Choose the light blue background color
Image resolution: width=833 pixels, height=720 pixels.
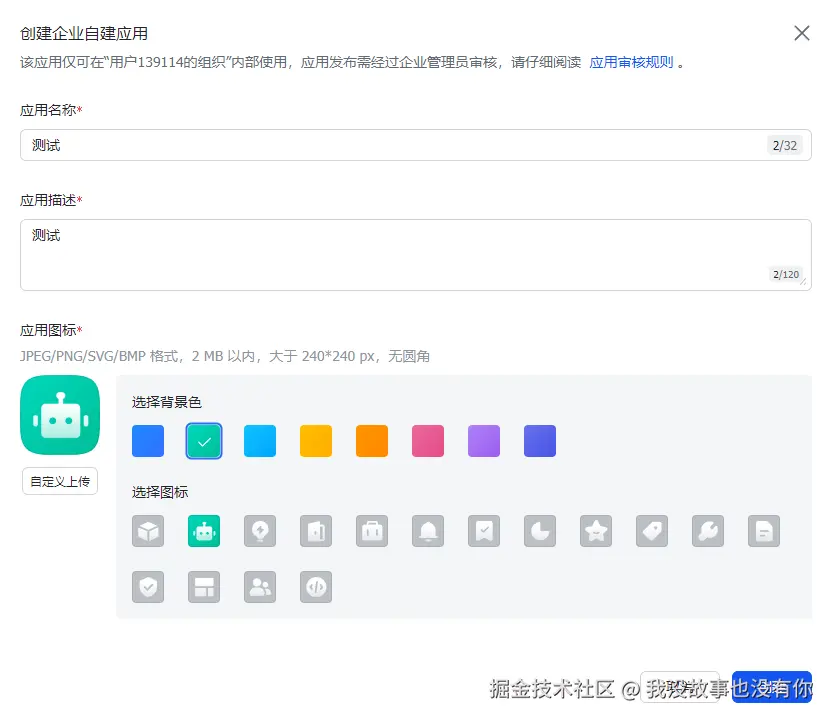[x=260, y=441]
